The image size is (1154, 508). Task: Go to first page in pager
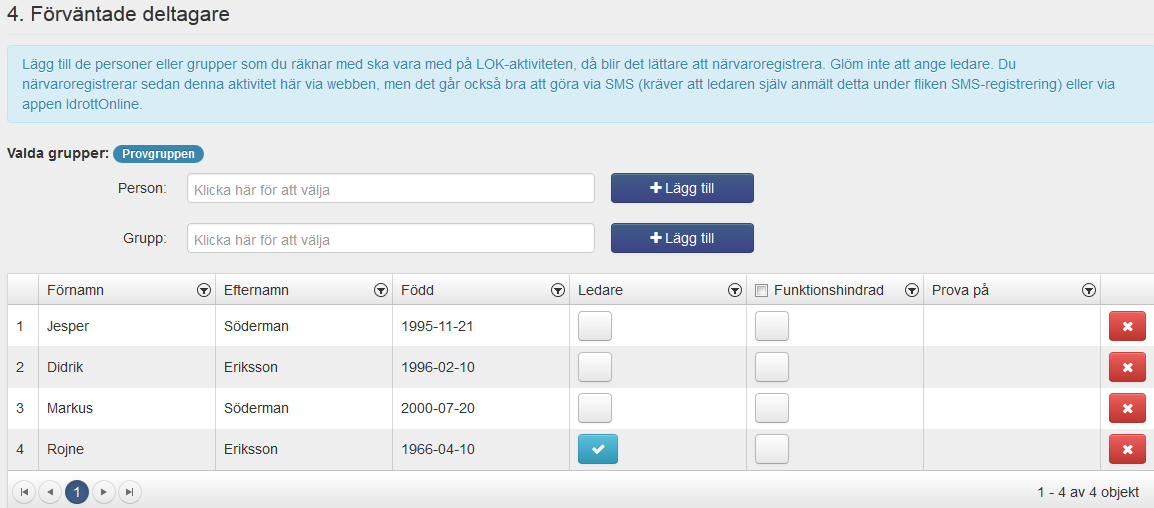[x=24, y=492]
